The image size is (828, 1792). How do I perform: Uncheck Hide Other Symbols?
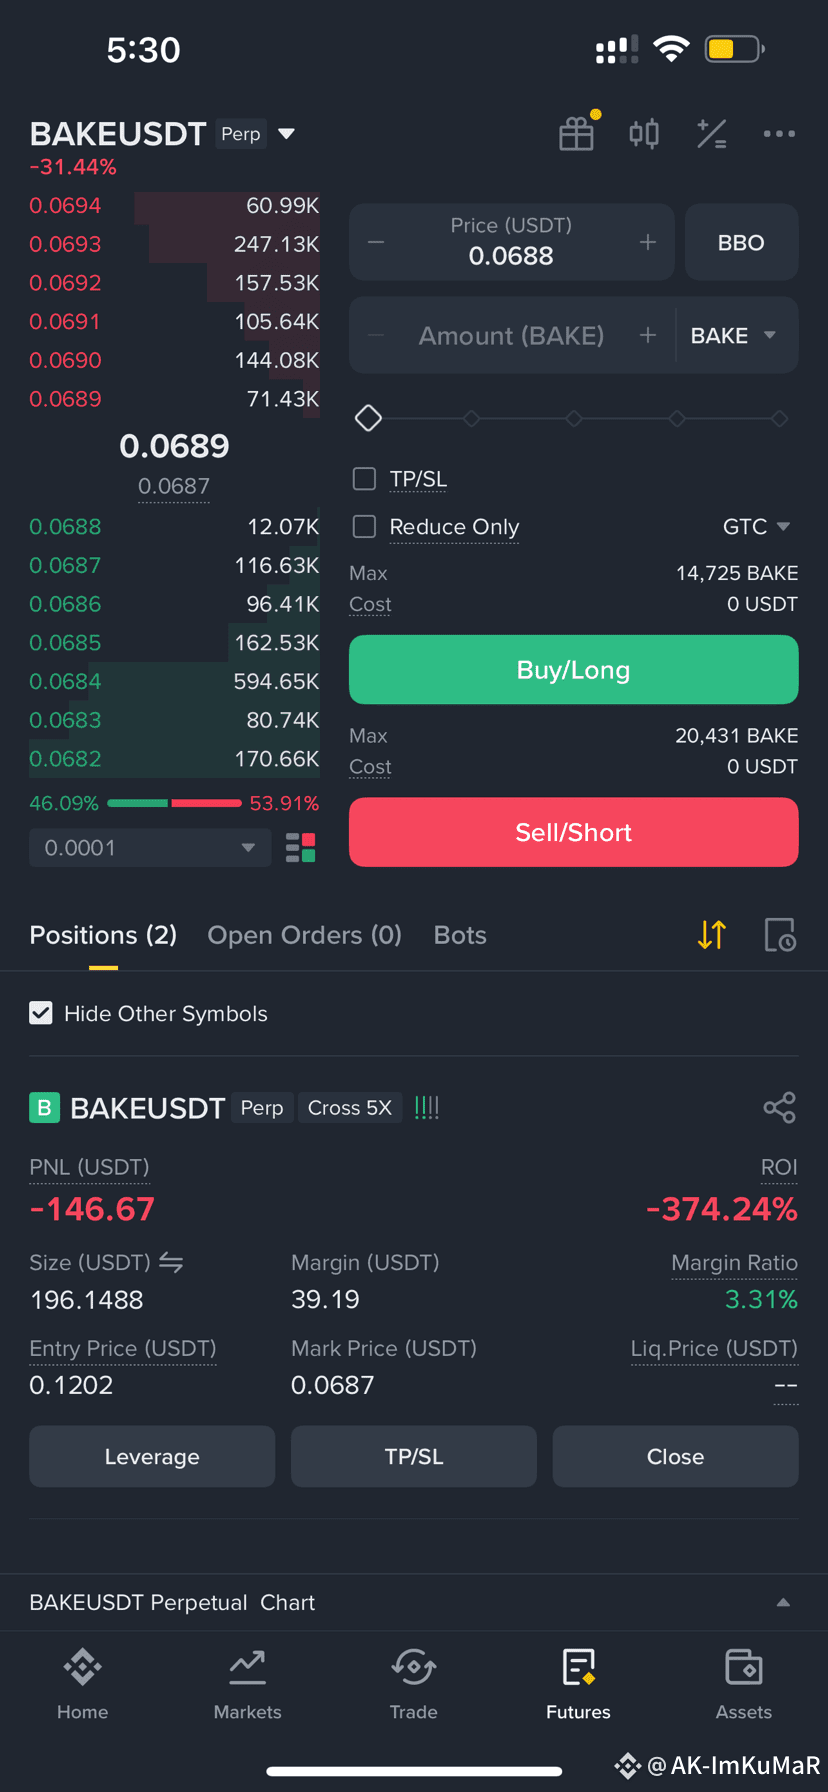point(41,1013)
